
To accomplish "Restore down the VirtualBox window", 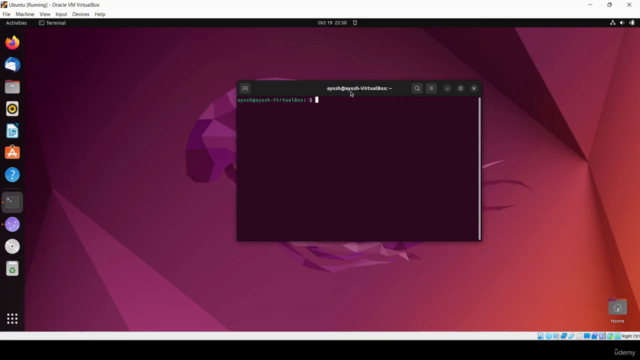I will coord(609,5).
